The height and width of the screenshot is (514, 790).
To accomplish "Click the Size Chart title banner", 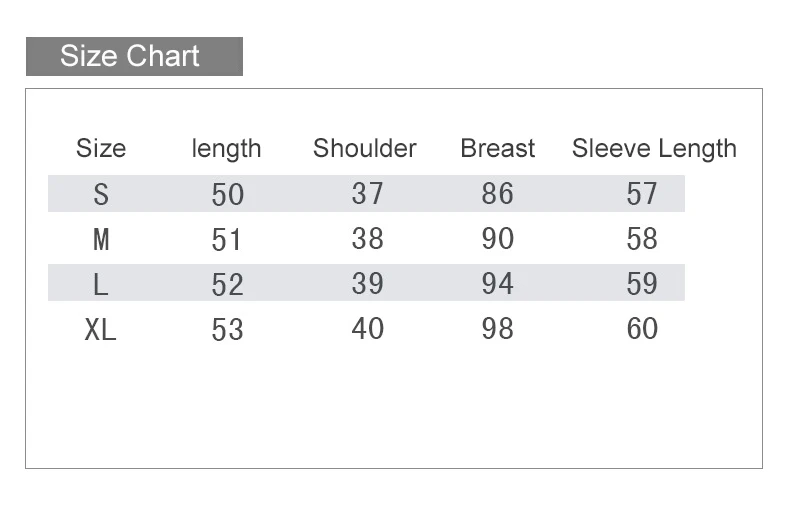I will pyautogui.click(x=134, y=56).
